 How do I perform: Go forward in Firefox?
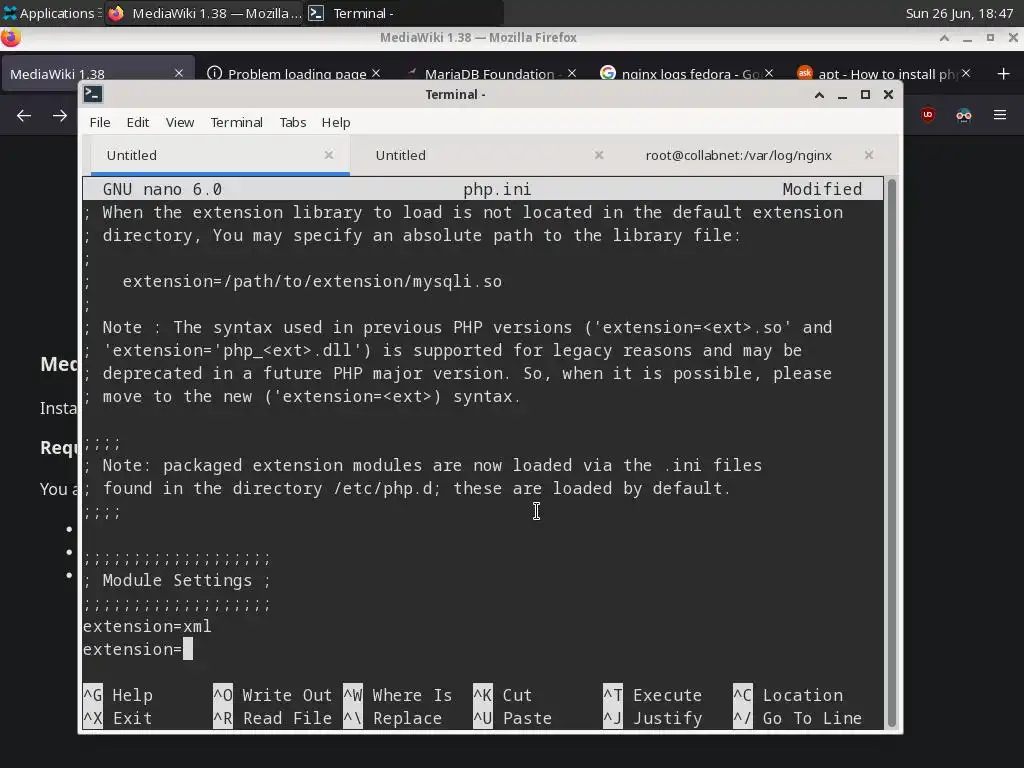(60, 116)
